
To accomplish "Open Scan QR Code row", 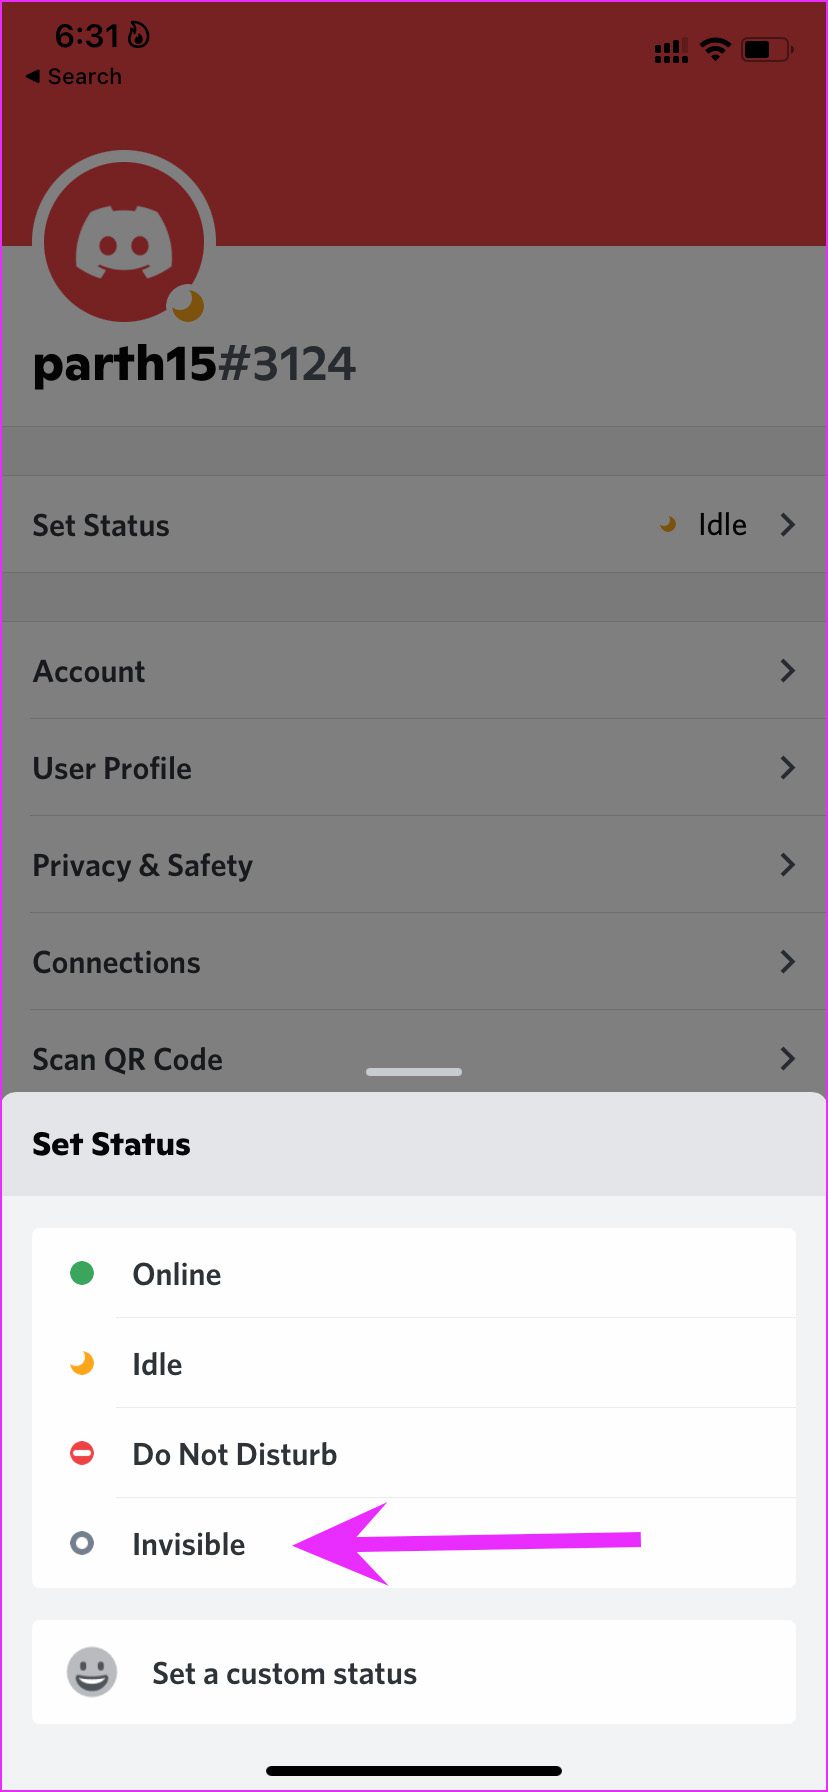I will 128,1058.
